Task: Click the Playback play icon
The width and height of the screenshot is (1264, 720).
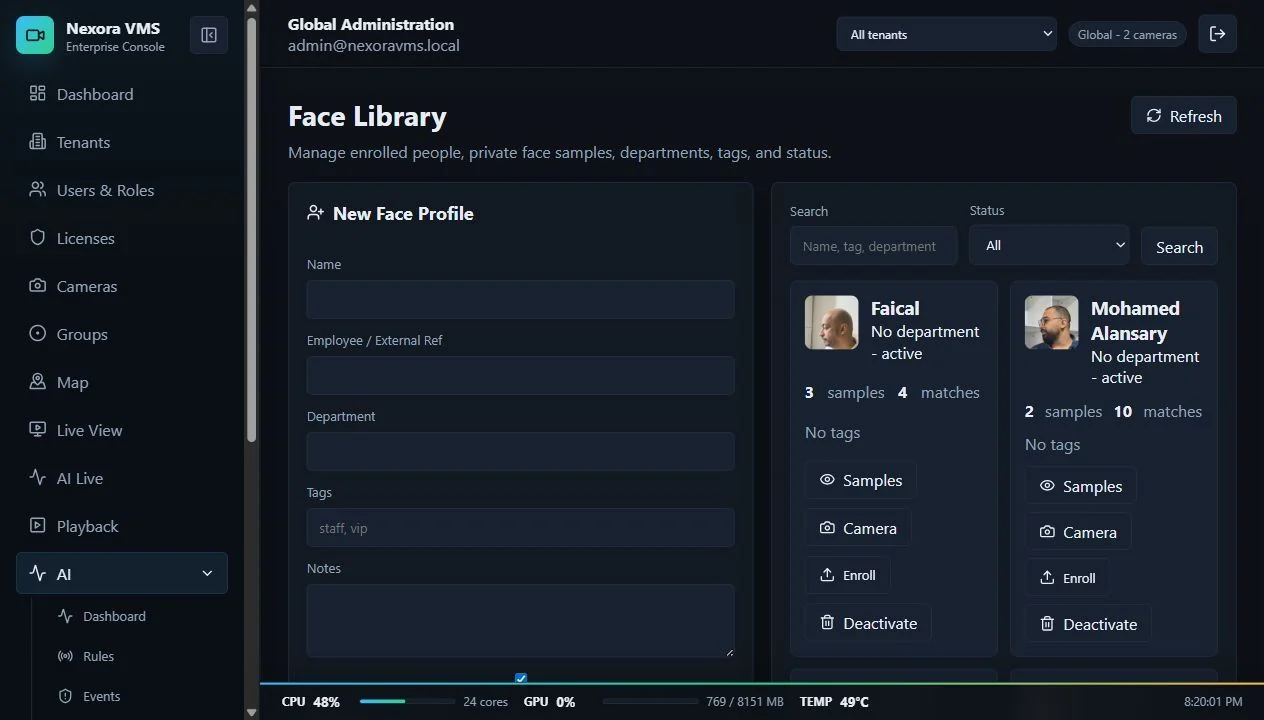Action: coord(38,526)
